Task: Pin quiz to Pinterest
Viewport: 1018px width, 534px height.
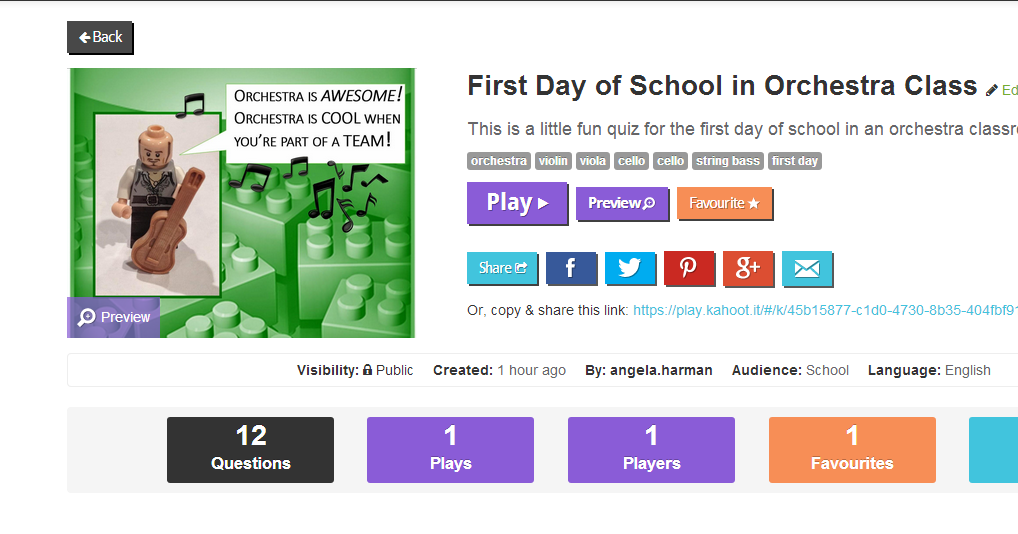Action: pos(689,268)
